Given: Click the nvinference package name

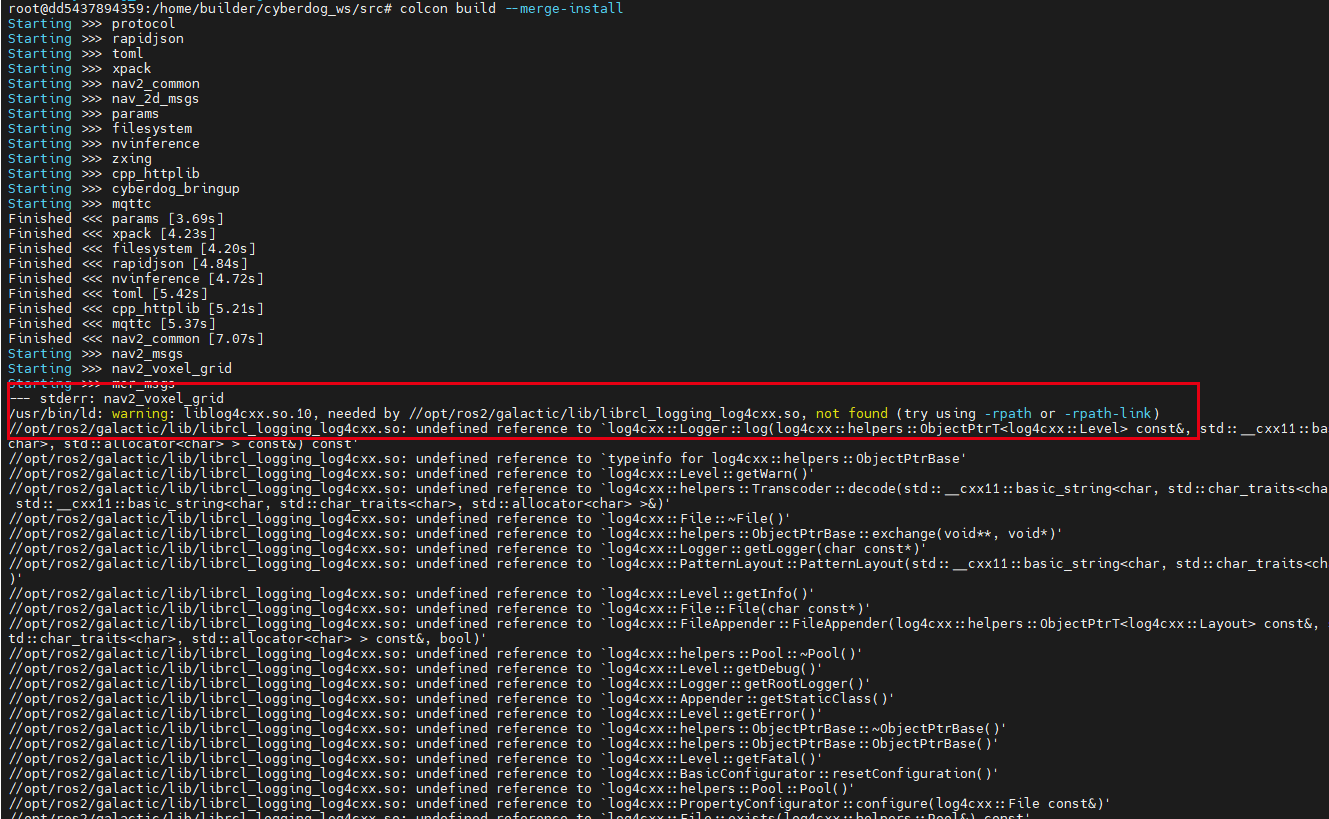Looking at the screenshot, I should 155,142.
